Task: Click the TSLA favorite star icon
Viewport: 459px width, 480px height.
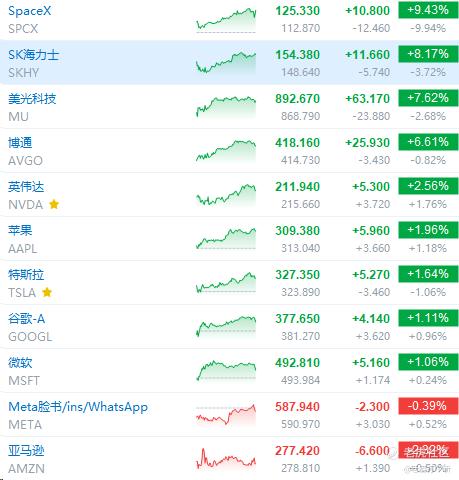Action: [x=47, y=292]
